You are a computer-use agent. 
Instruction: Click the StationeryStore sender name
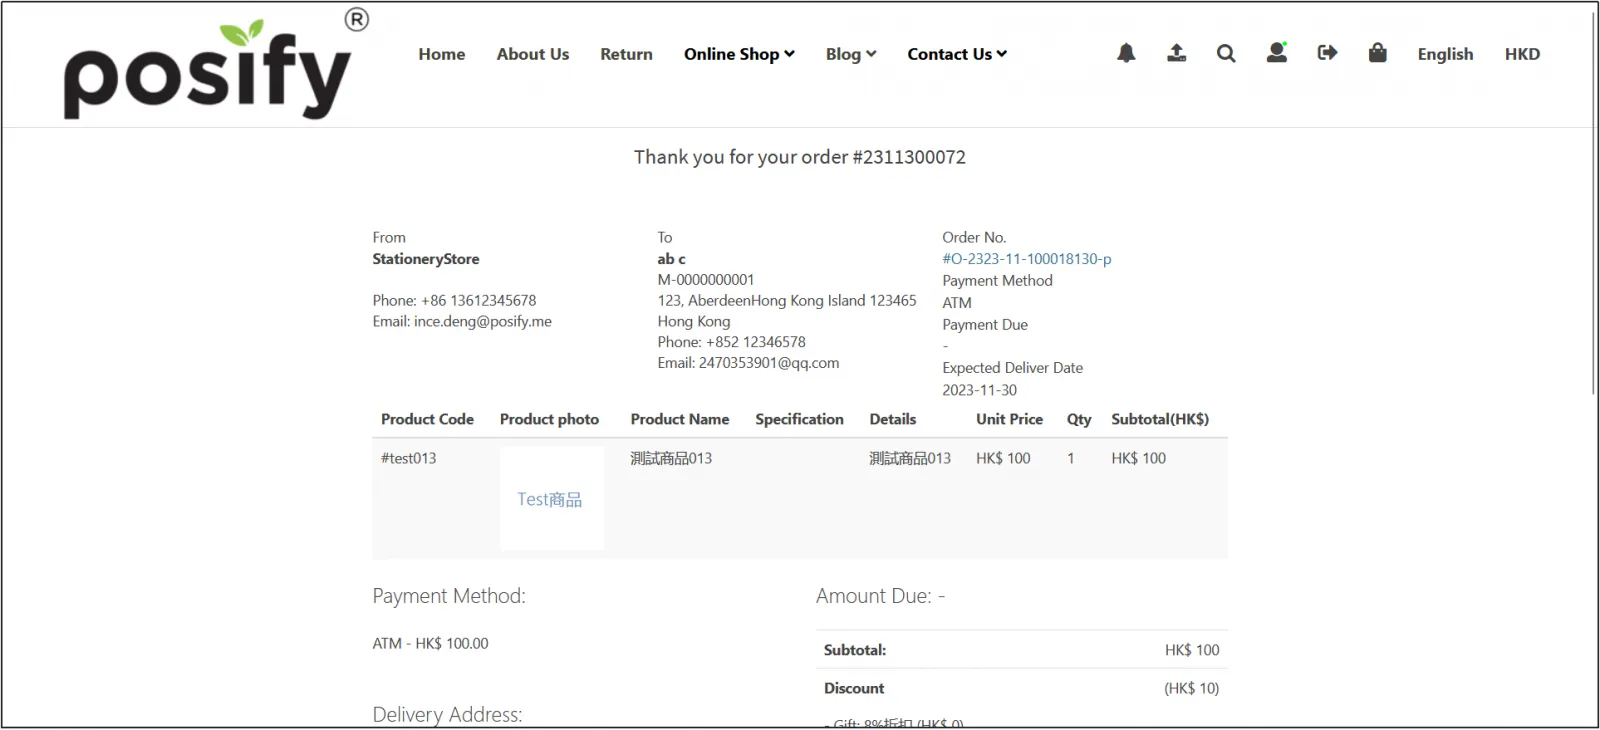coord(426,259)
